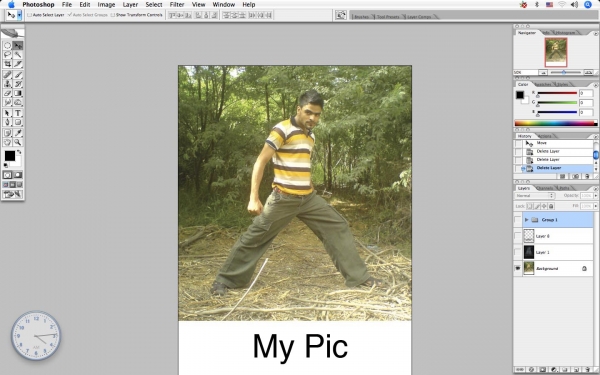Open the Filter menu
Image resolution: width=600 pixels, height=375 pixels.
pyautogui.click(x=177, y=5)
